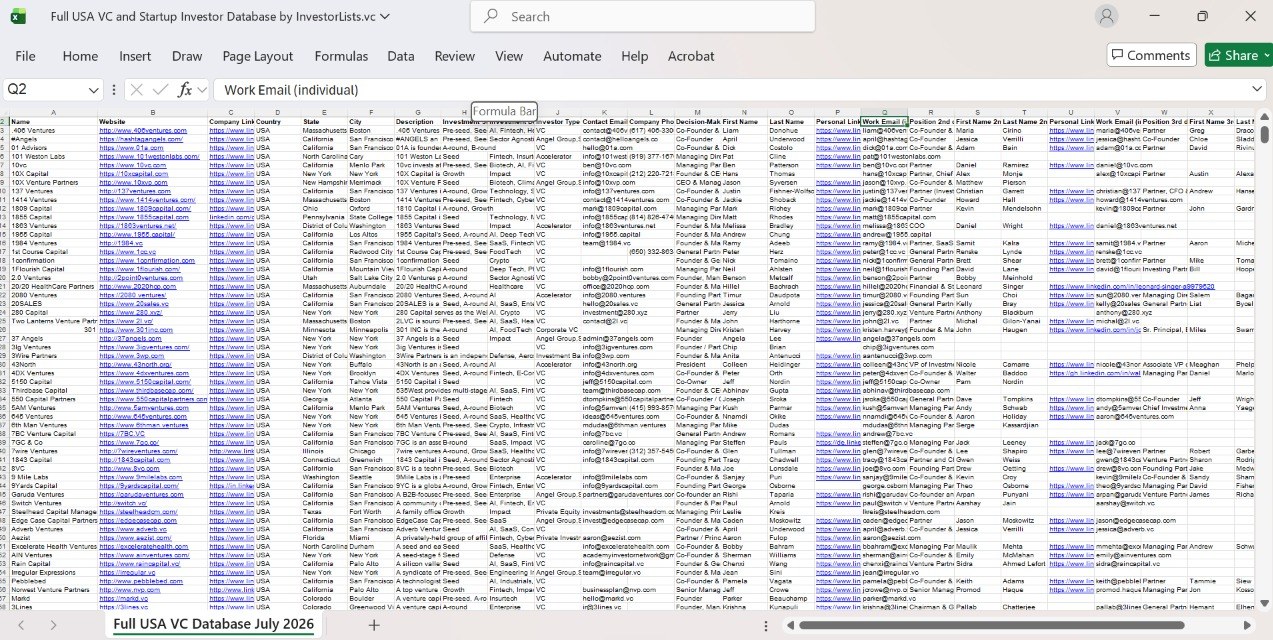Open the Share dropdown arrow
The image size is (1273, 640).
point(1267,55)
